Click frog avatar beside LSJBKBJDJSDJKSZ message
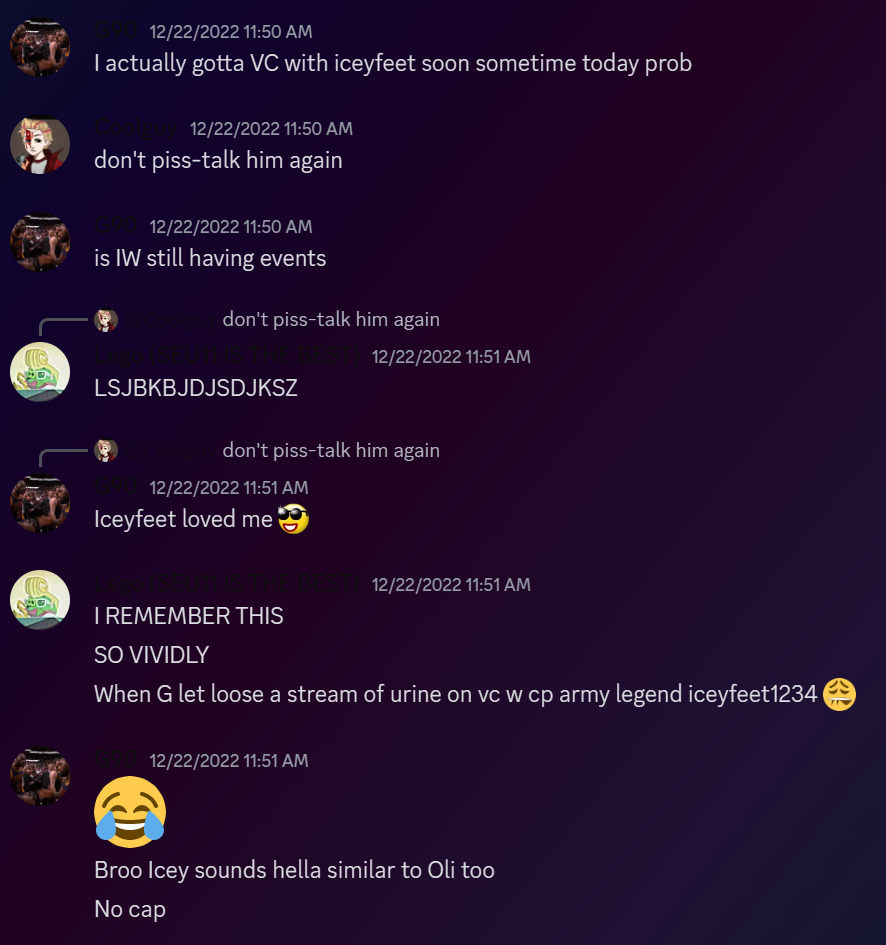 click(40, 372)
